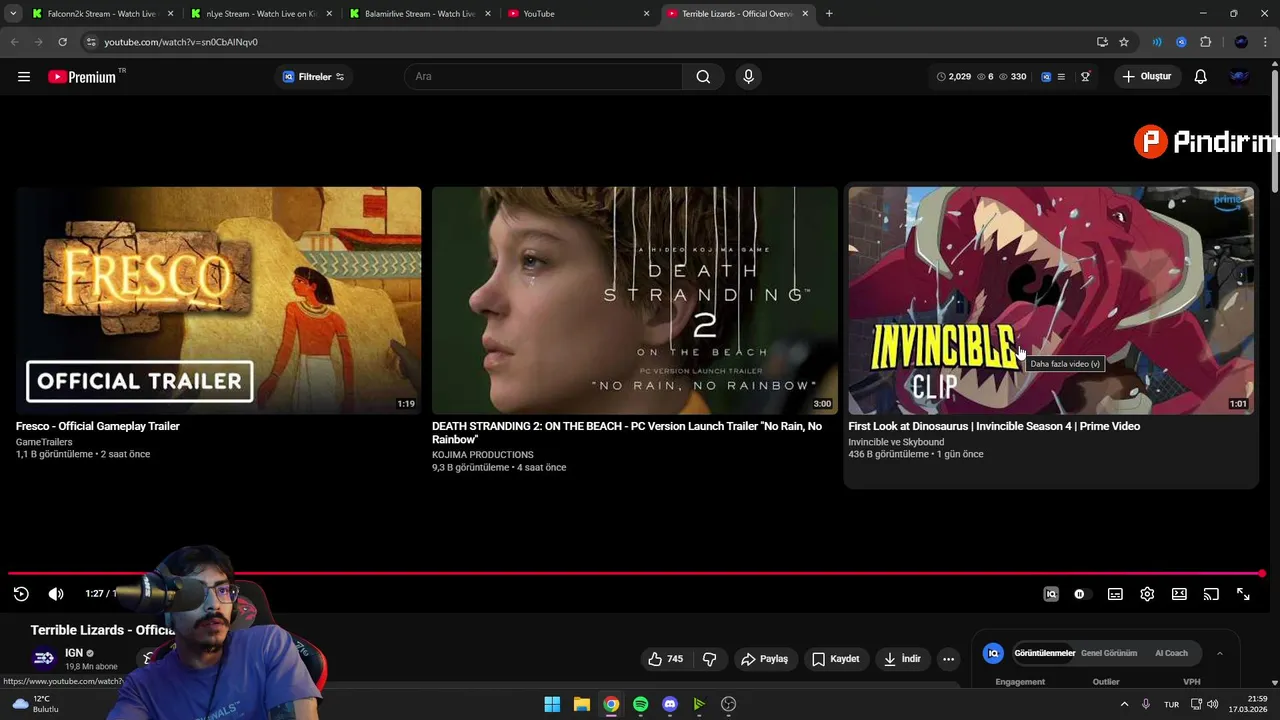Open player settings gear

click(x=1147, y=594)
